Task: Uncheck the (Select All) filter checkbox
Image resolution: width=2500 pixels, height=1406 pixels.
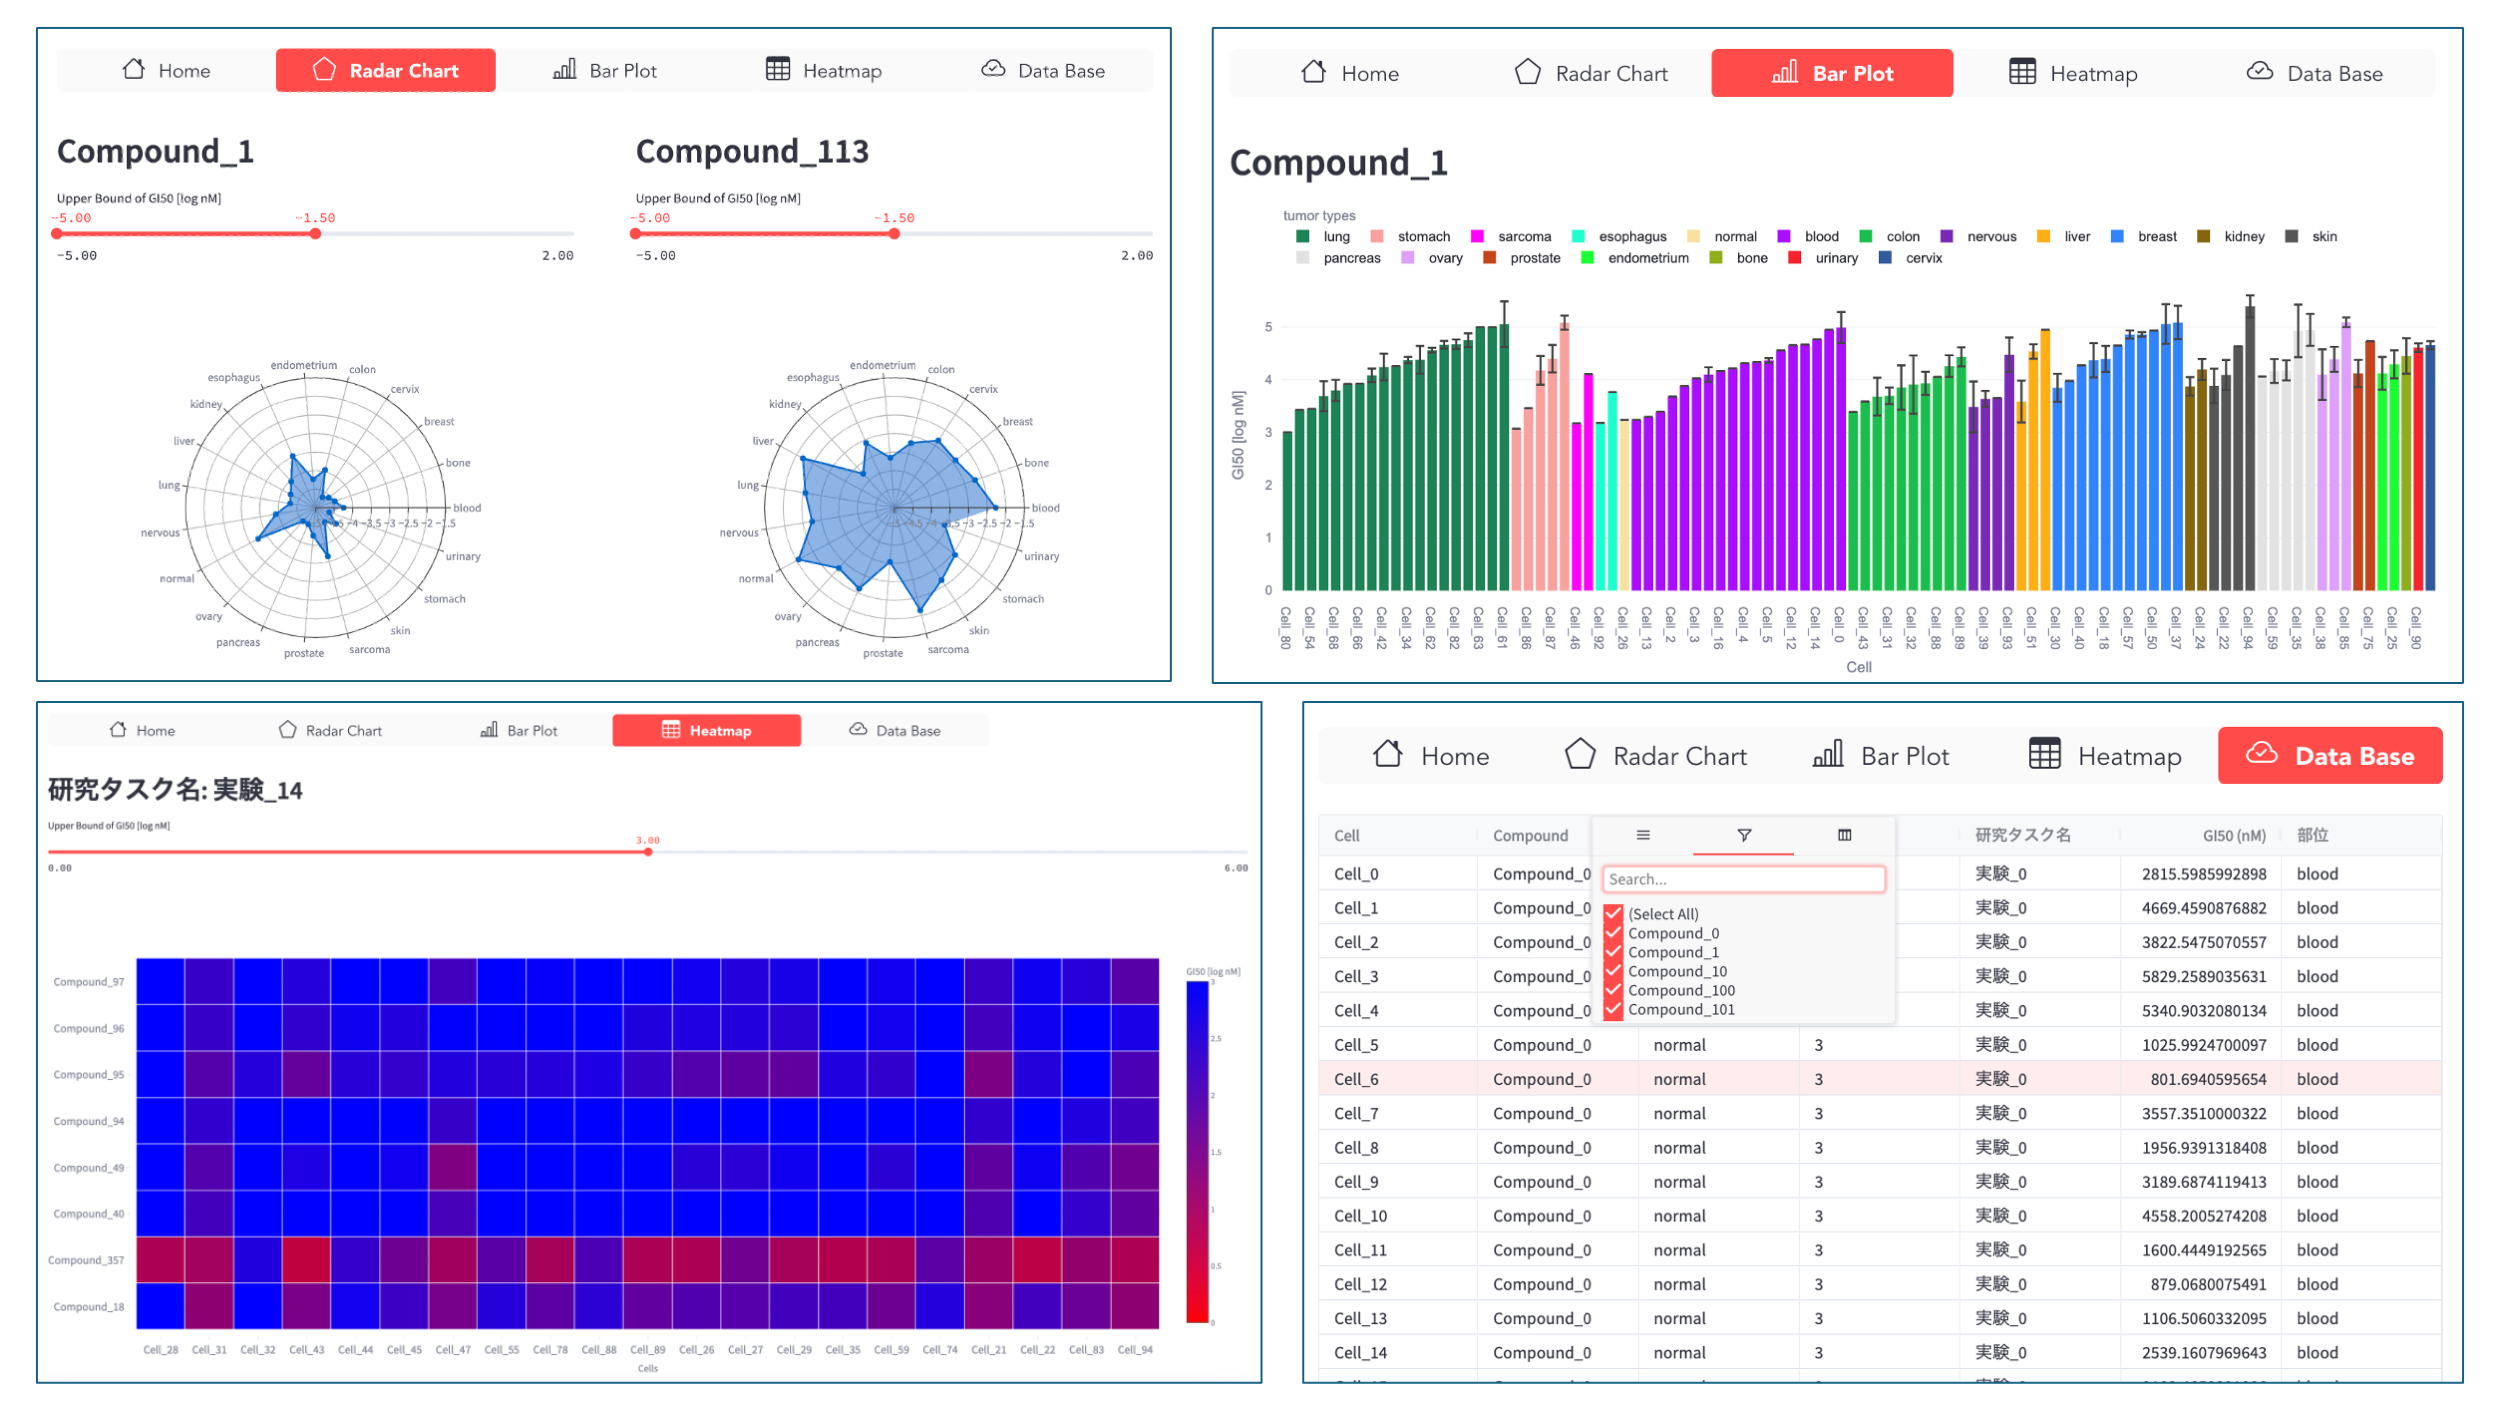Action: coord(1613,914)
